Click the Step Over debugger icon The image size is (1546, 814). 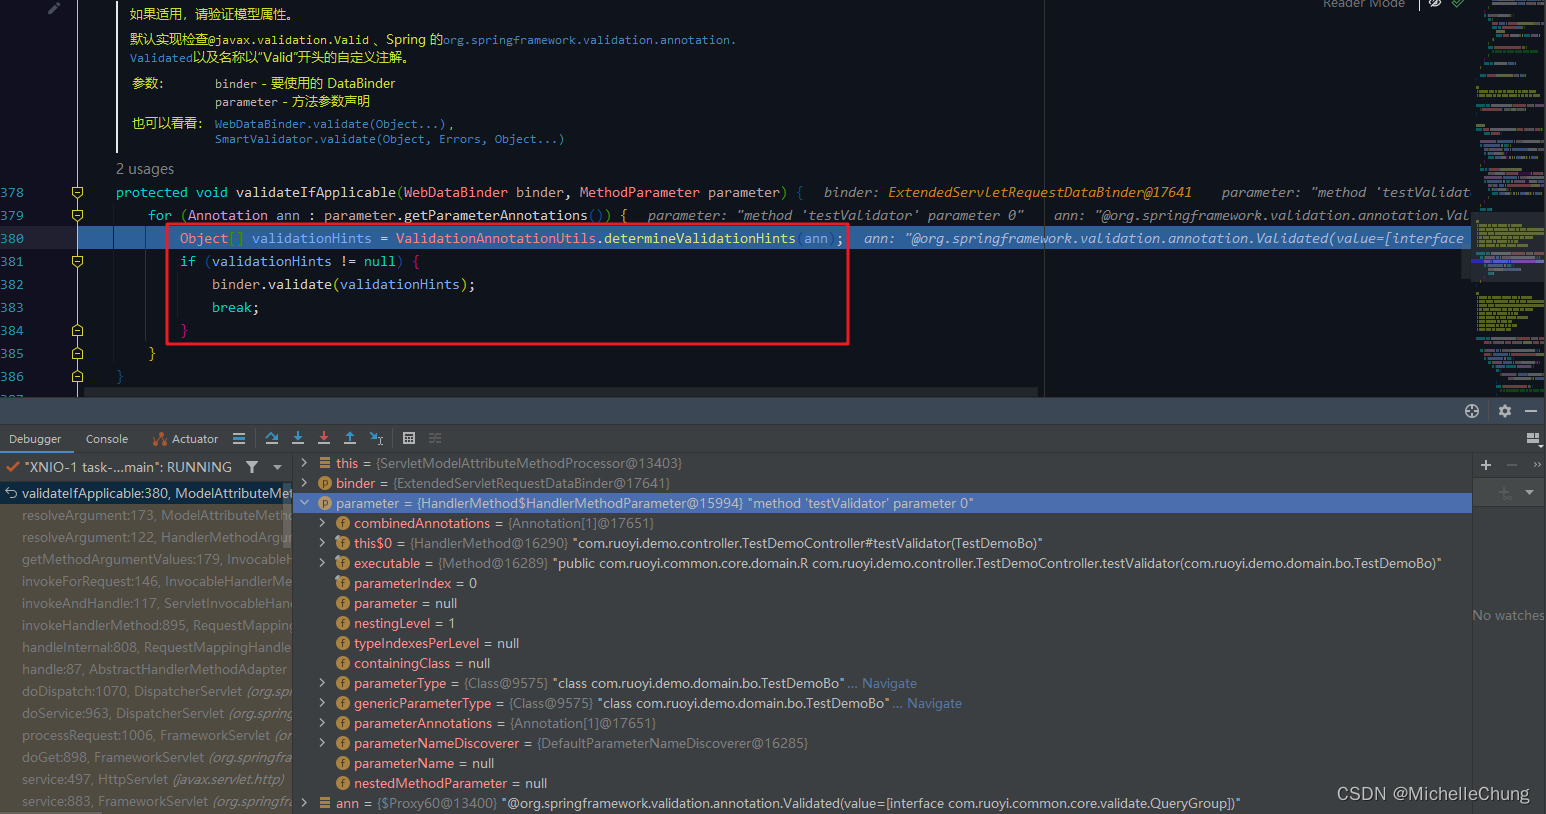(x=271, y=438)
